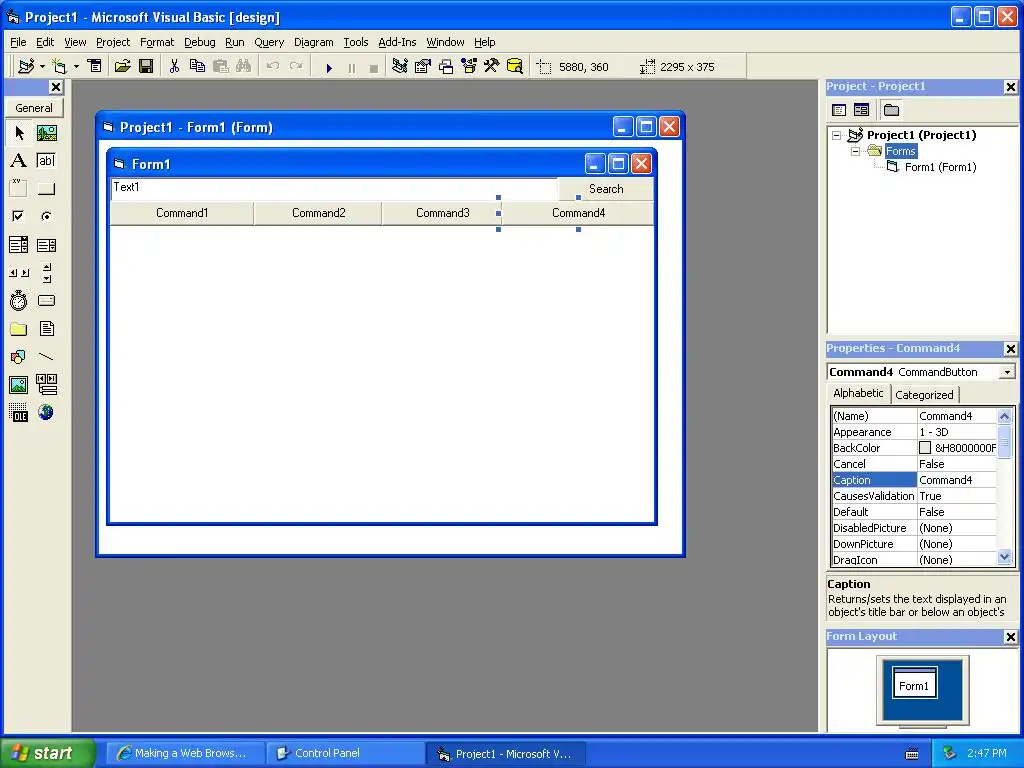The image size is (1024, 768).
Task: Click the Text1 text box on form
Action: click(334, 189)
